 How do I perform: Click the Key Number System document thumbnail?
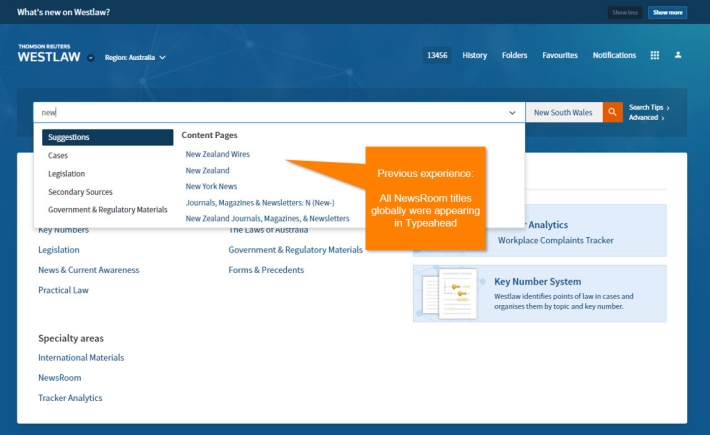coord(451,293)
